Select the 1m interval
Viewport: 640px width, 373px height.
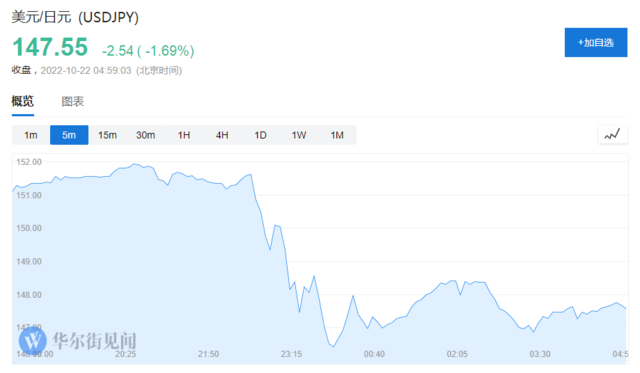click(x=31, y=135)
